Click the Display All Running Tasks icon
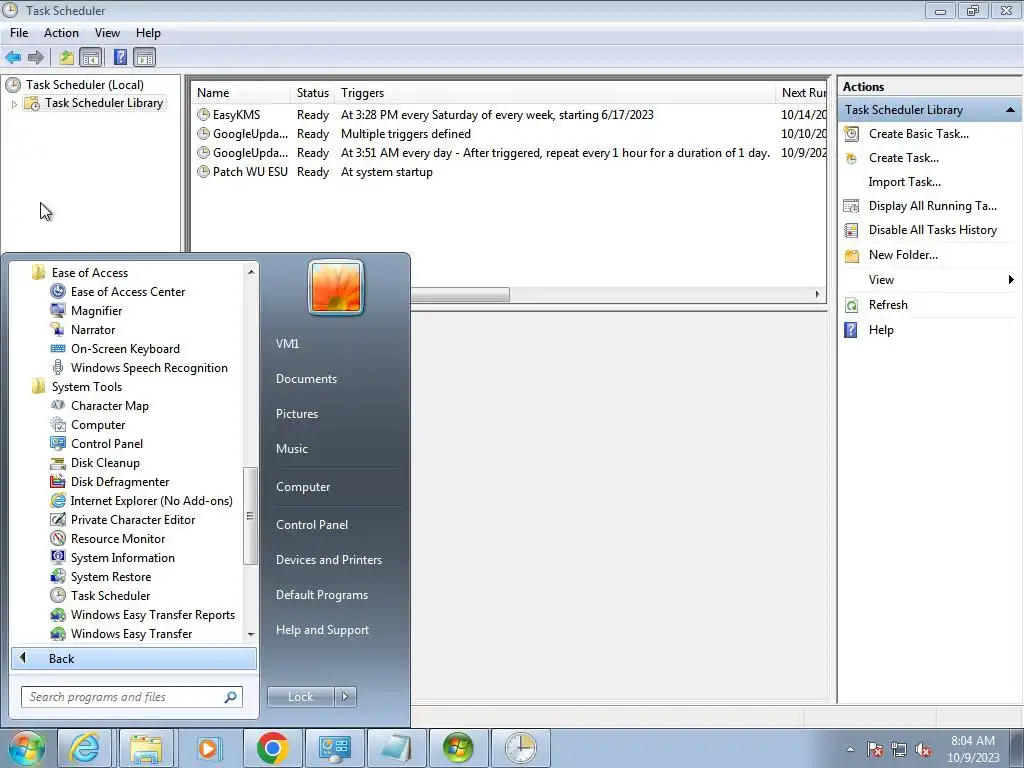Image resolution: width=1024 pixels, height=768 pixels. coord(851,206)
